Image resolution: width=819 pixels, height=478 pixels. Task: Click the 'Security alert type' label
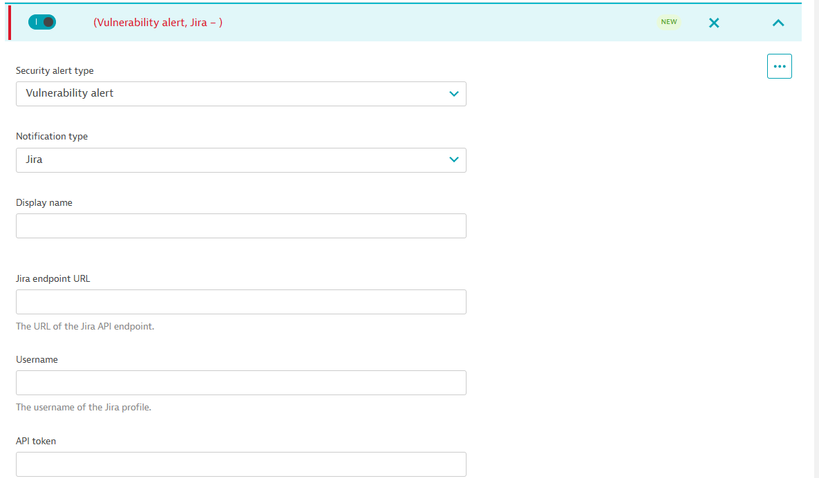55,71
